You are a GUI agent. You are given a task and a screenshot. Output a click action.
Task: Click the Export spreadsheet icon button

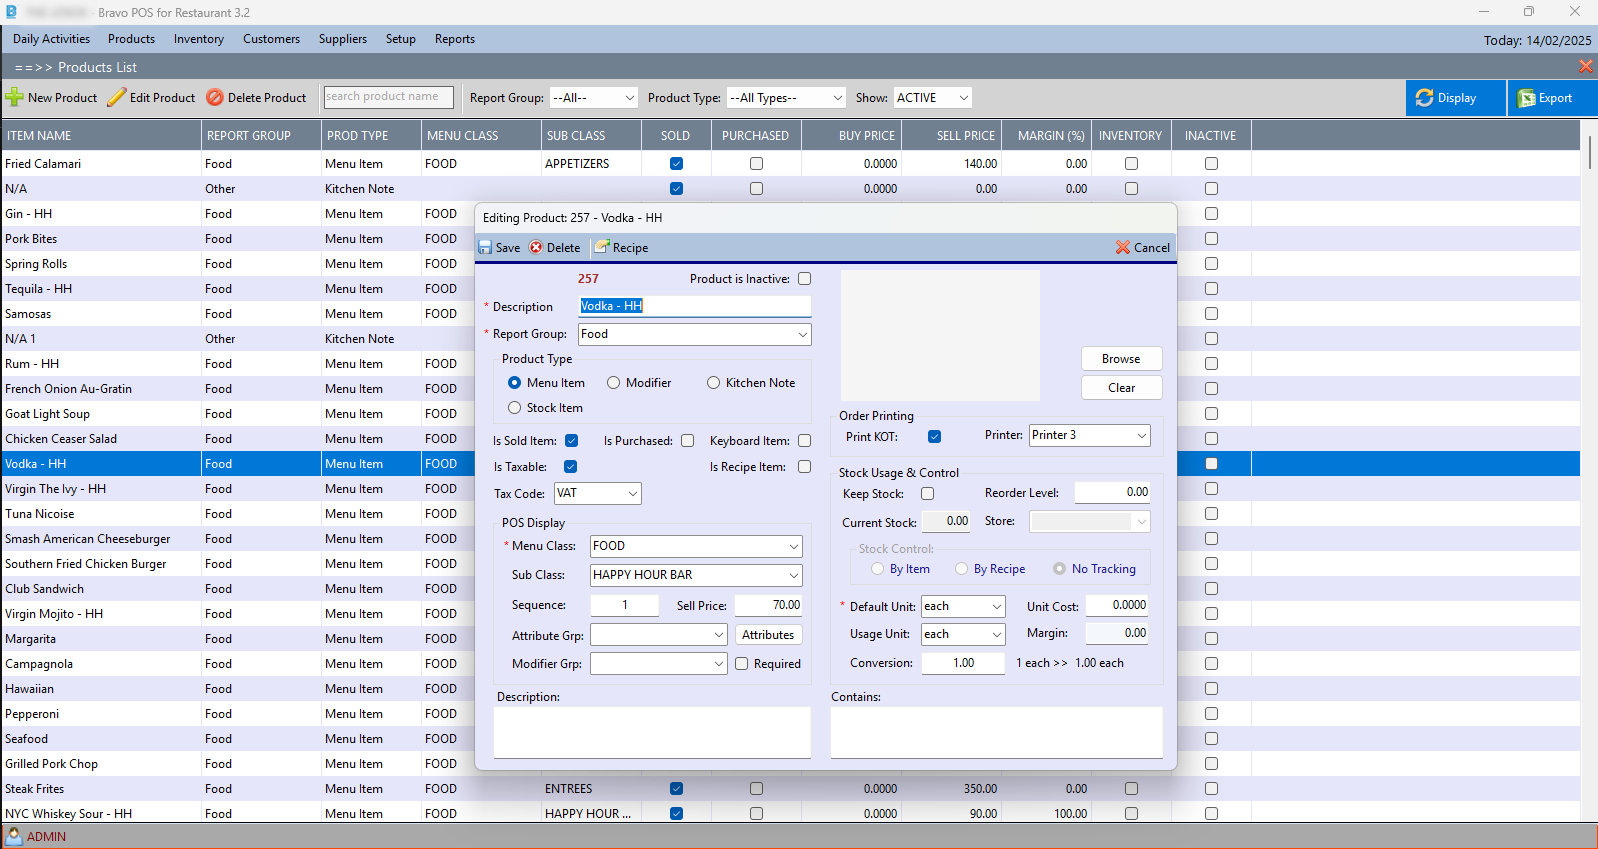pos(1526,98)
